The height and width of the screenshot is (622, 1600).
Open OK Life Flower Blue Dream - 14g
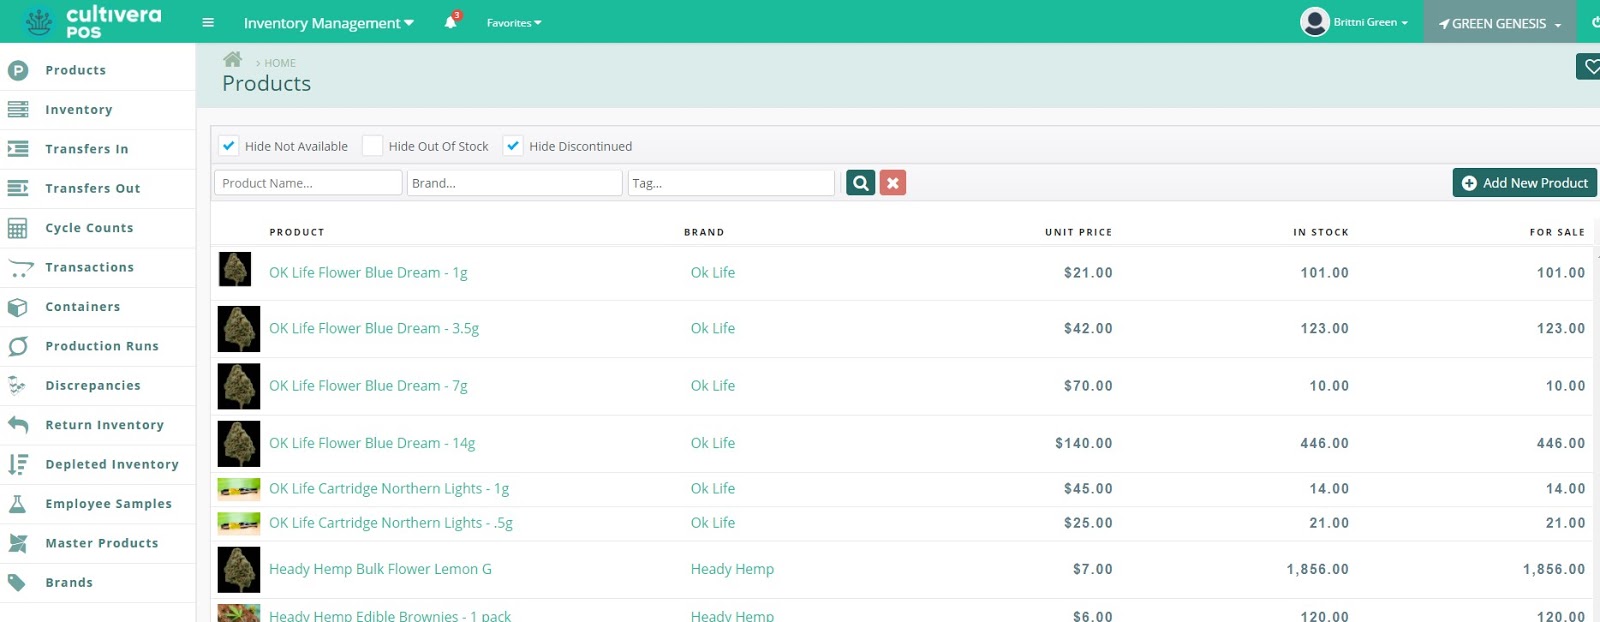pos(372,443)
